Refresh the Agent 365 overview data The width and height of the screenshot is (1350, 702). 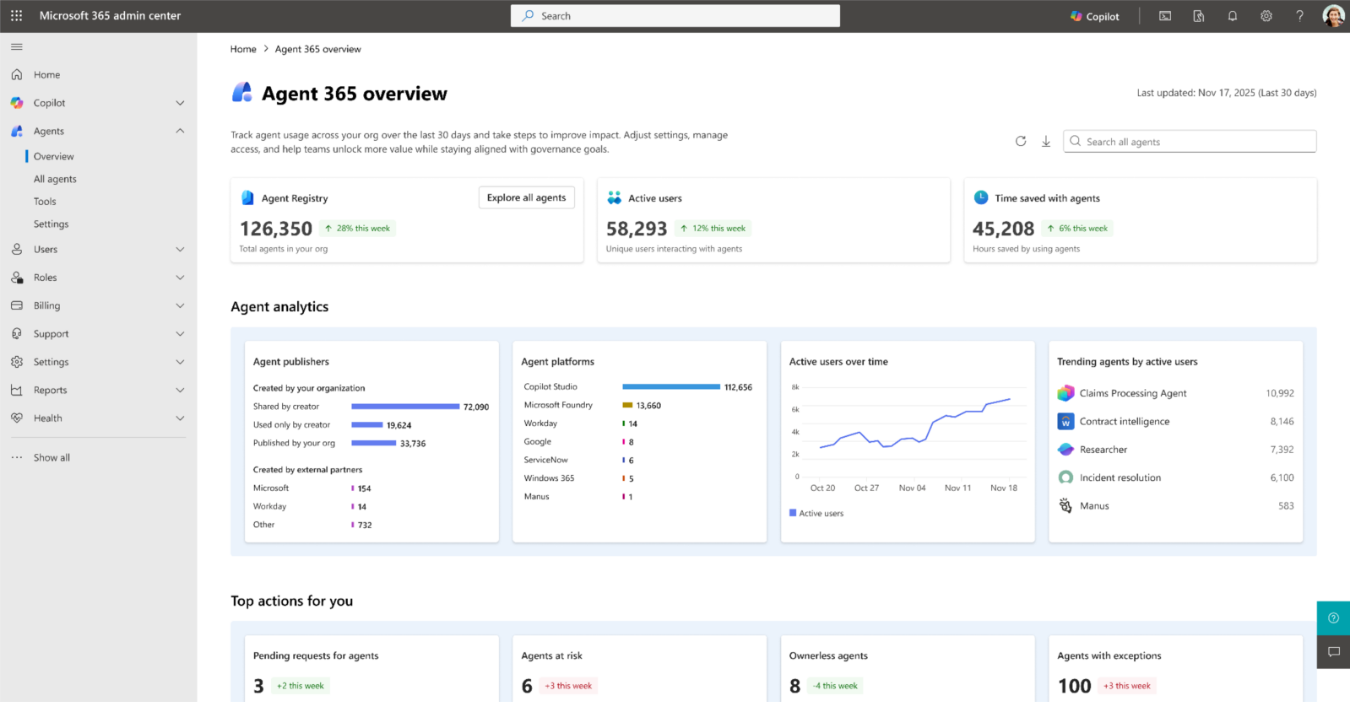pyautogui.click(x=1020, y=142)
